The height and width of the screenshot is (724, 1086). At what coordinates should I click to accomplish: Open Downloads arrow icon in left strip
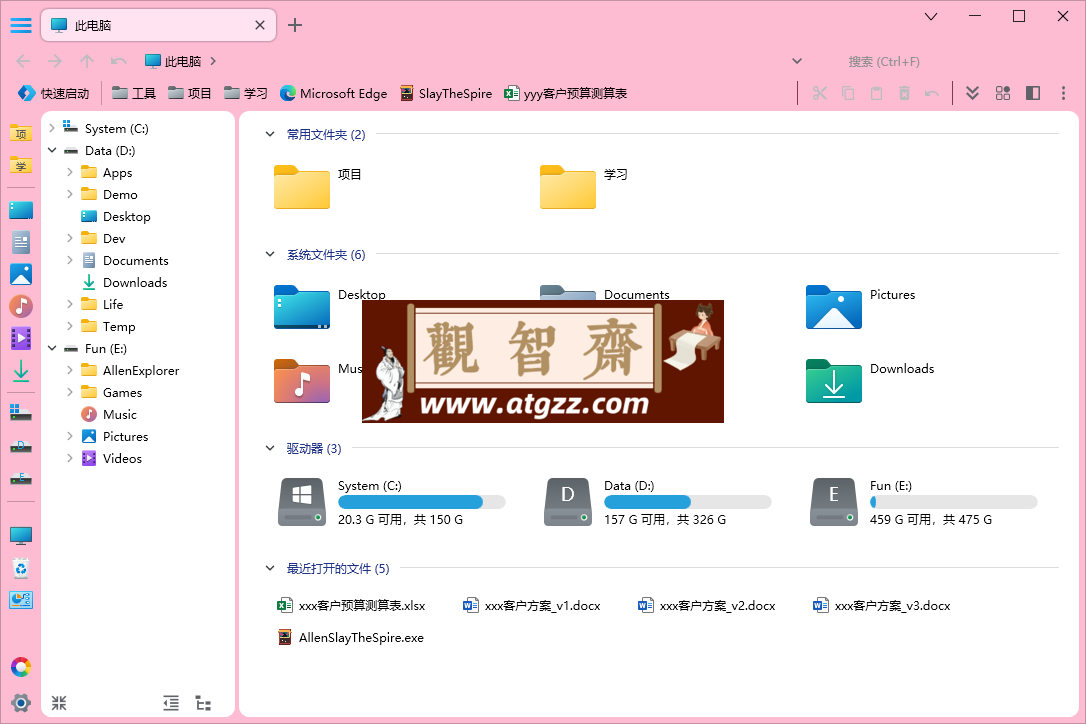point(21,371)
